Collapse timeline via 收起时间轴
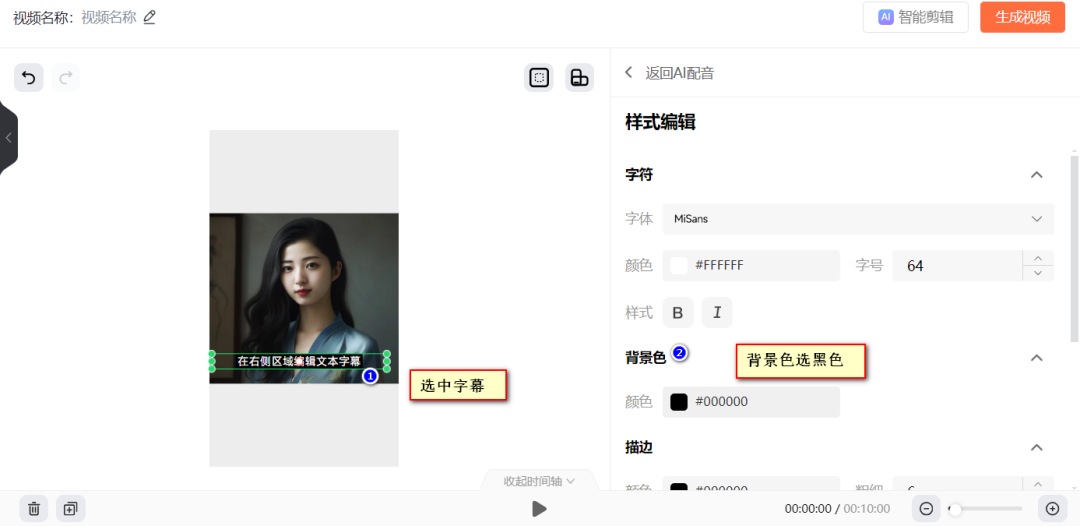This screenshot has height=526, width=1080. point(539,481)
